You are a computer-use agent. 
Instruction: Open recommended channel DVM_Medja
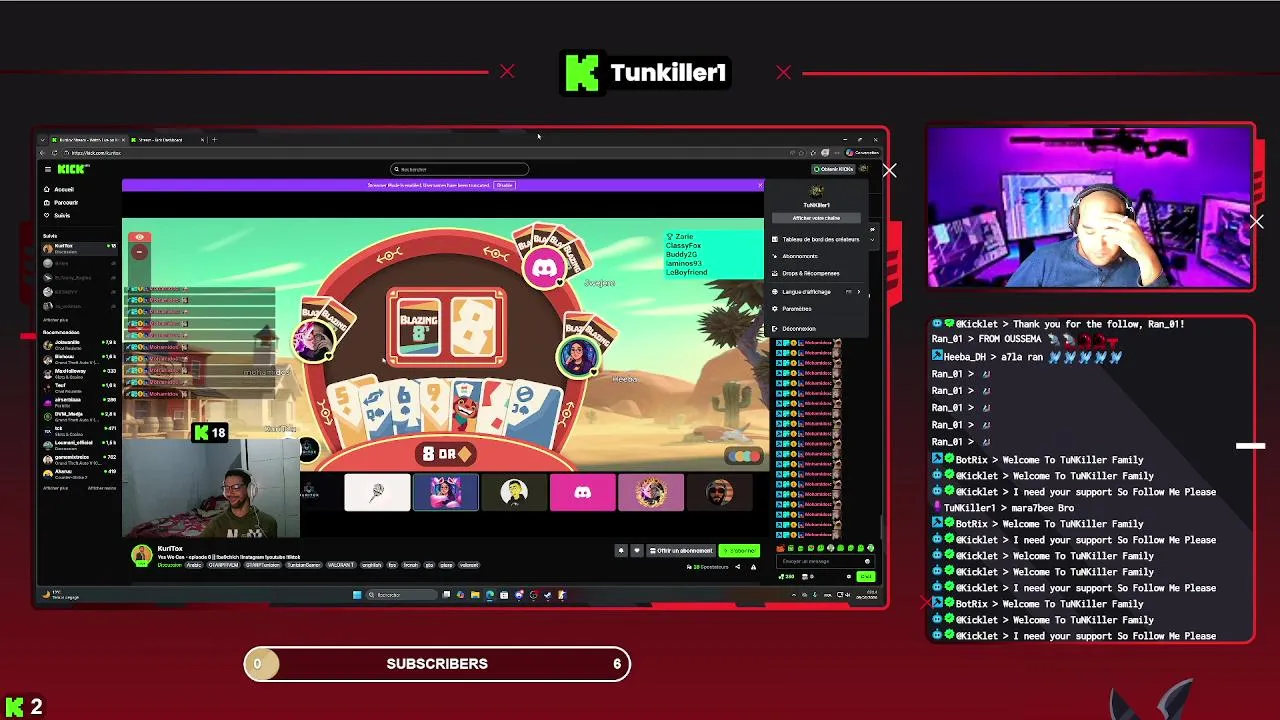78,415
